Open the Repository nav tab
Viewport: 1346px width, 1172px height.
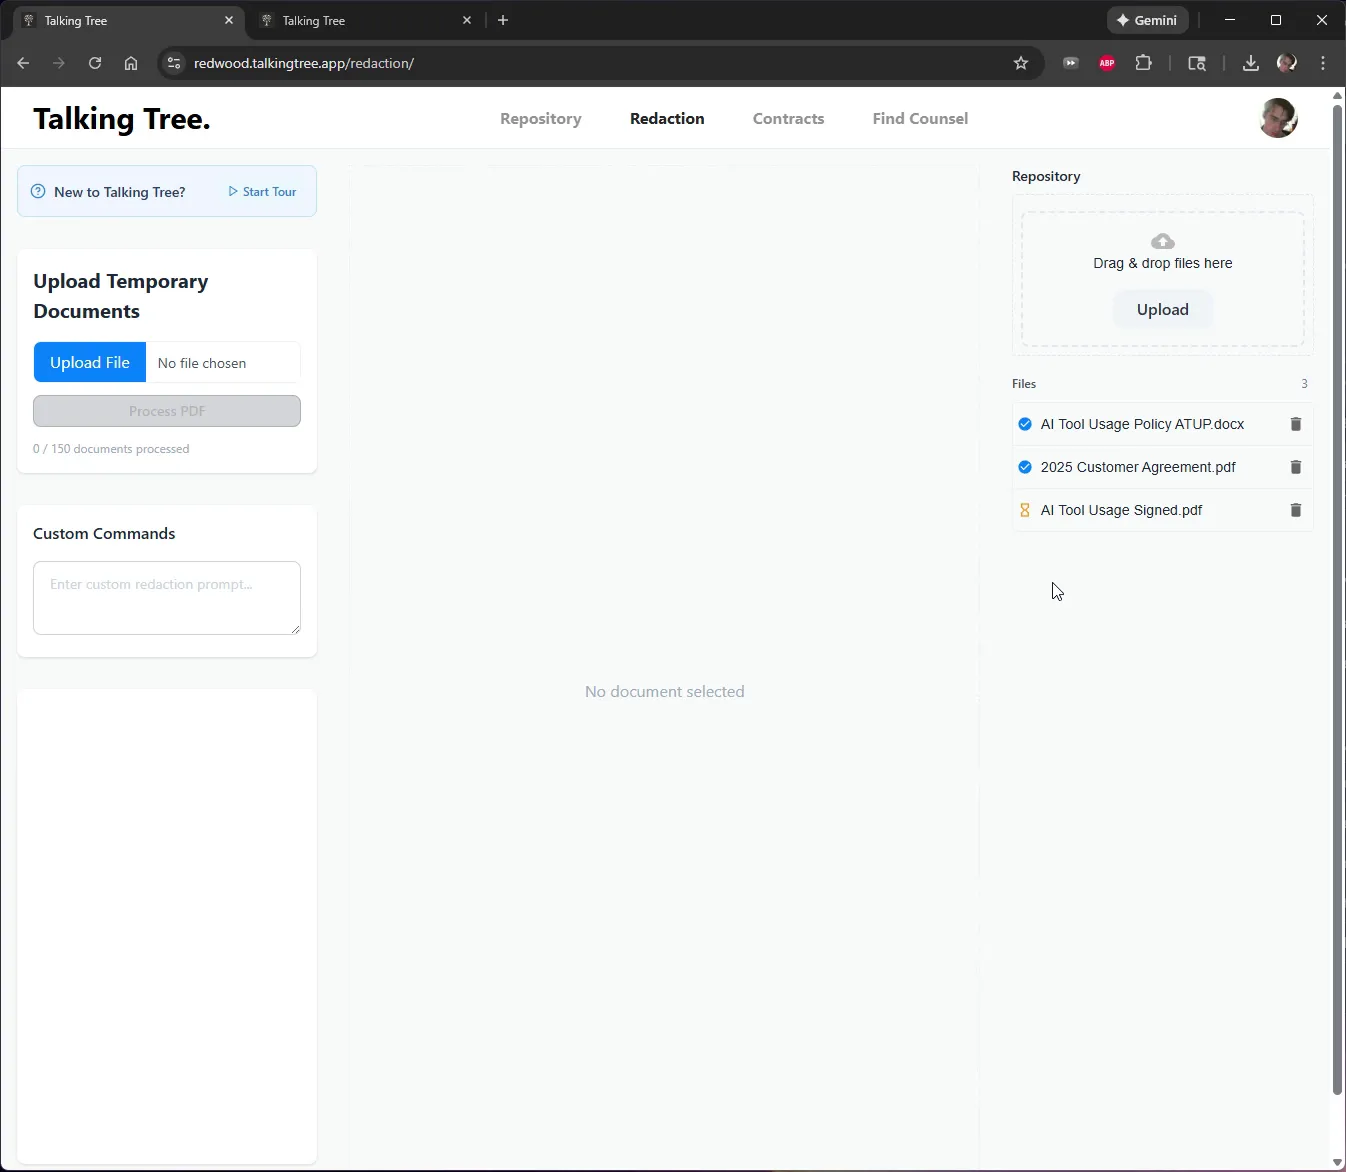tap(541, 118)
